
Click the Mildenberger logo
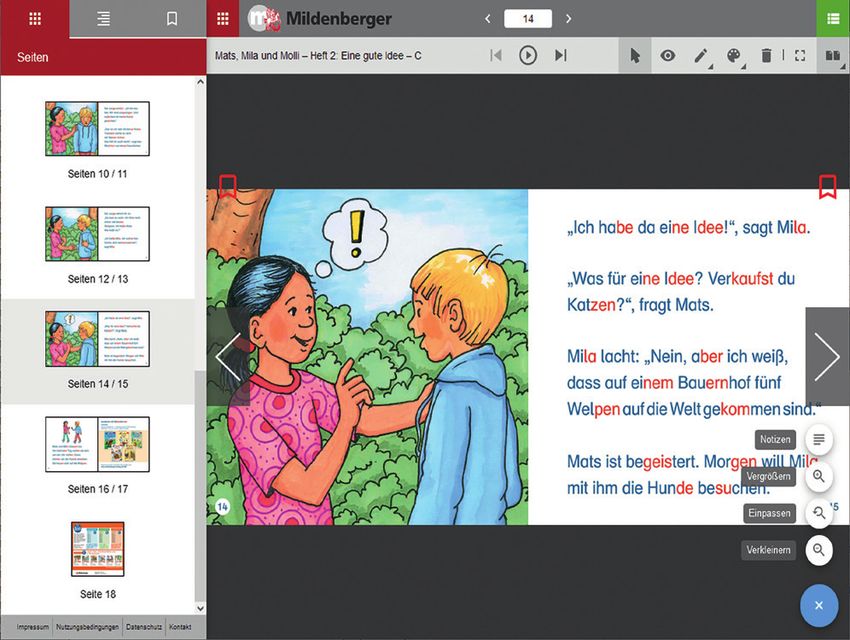(x=319, y=19)
